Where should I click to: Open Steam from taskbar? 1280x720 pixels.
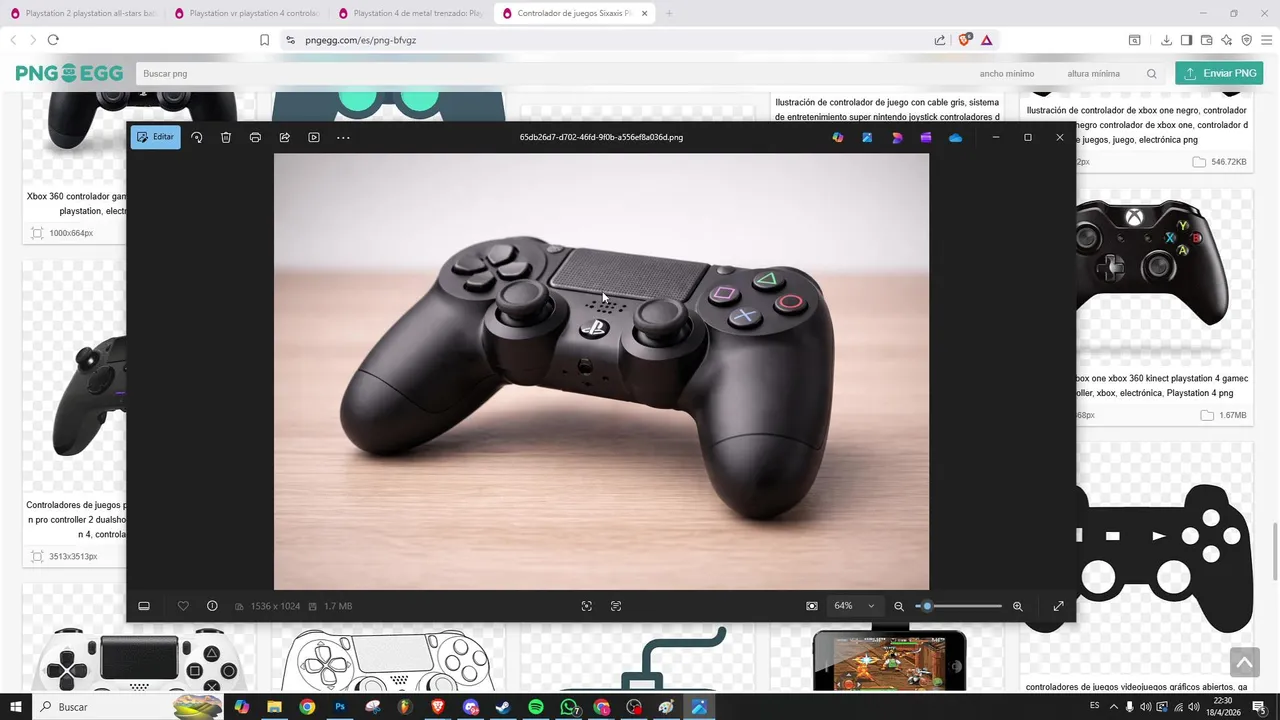pyautogui.click(x=503, y=707)
